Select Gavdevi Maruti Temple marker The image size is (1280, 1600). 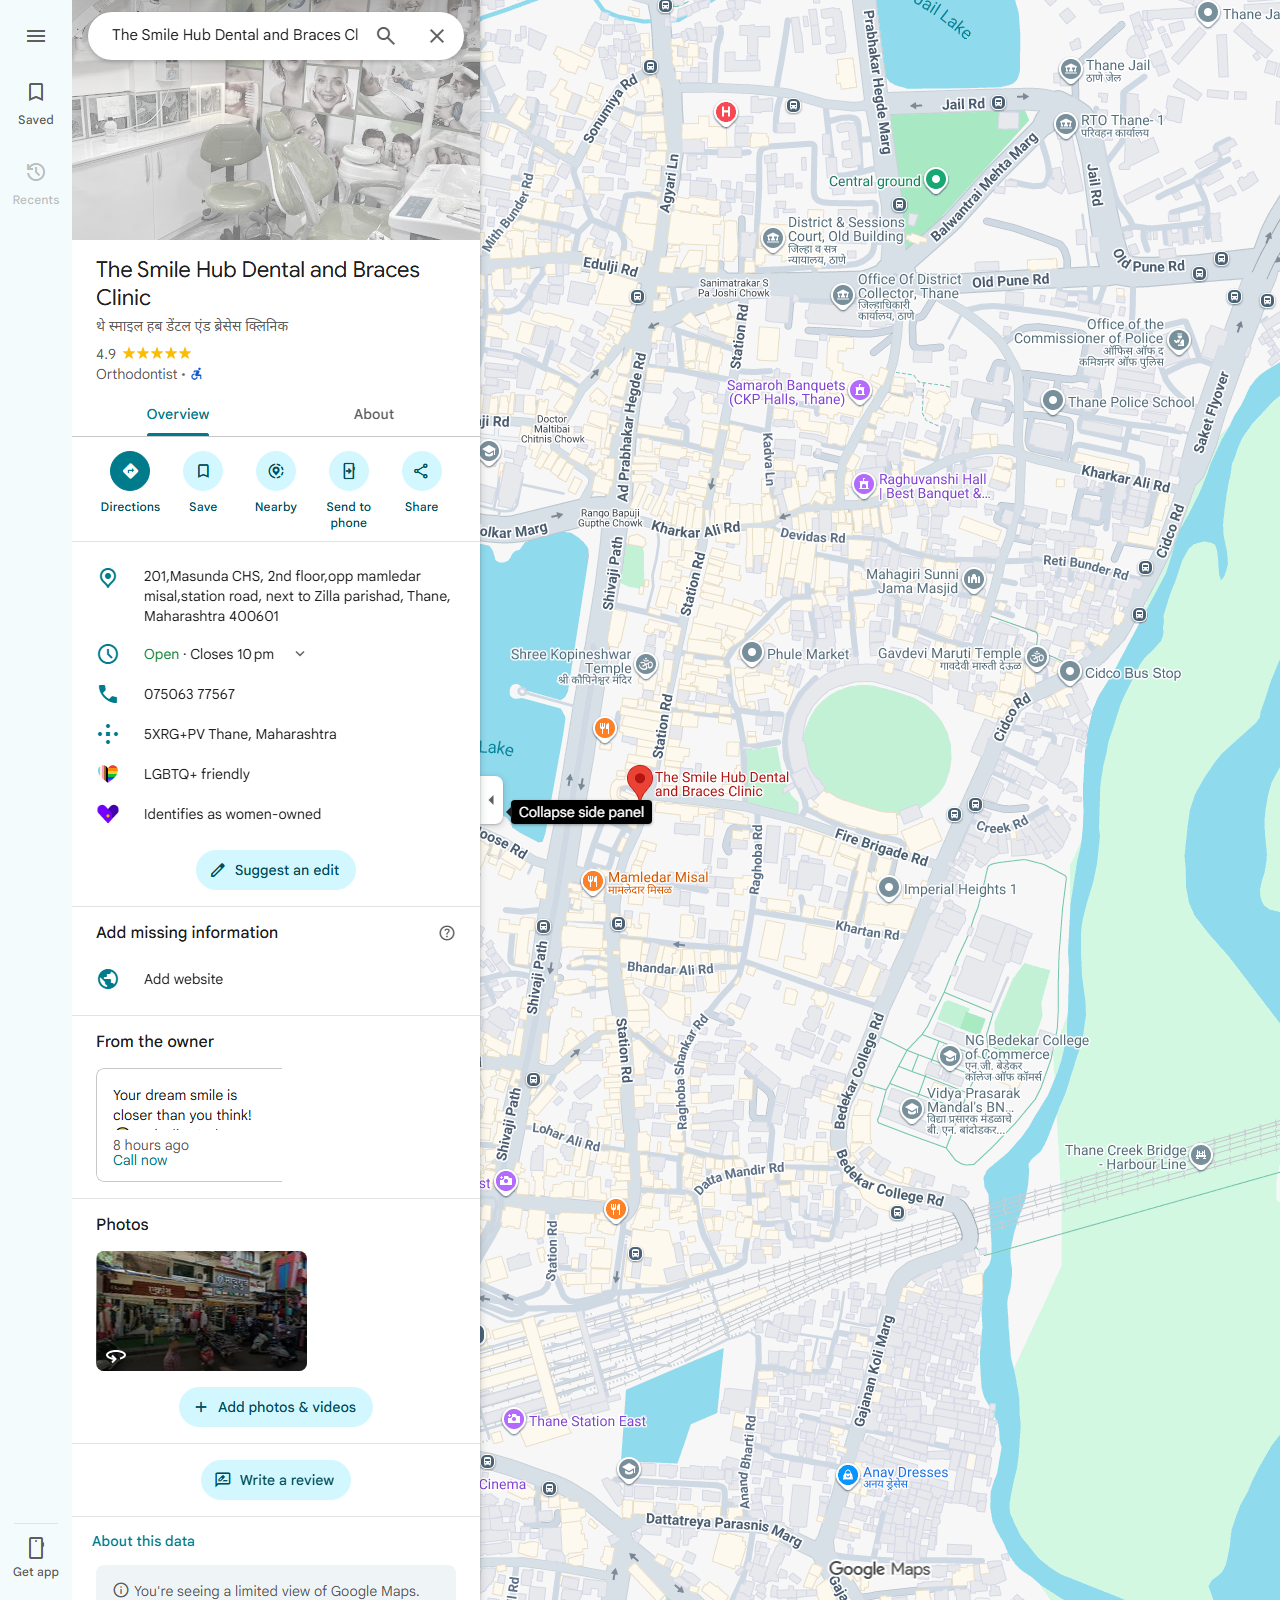(x=1037, y=657)
